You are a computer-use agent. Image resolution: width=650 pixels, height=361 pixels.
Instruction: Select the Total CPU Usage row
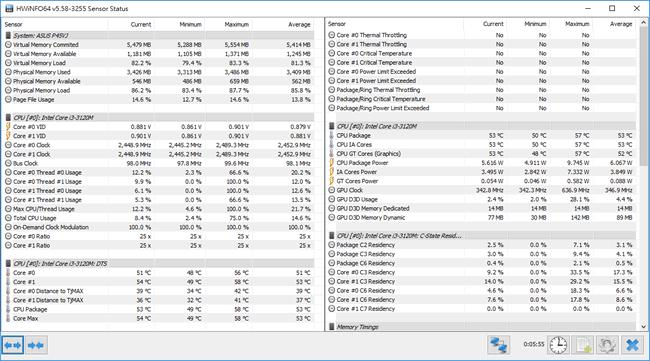click(x=160, y=218)
